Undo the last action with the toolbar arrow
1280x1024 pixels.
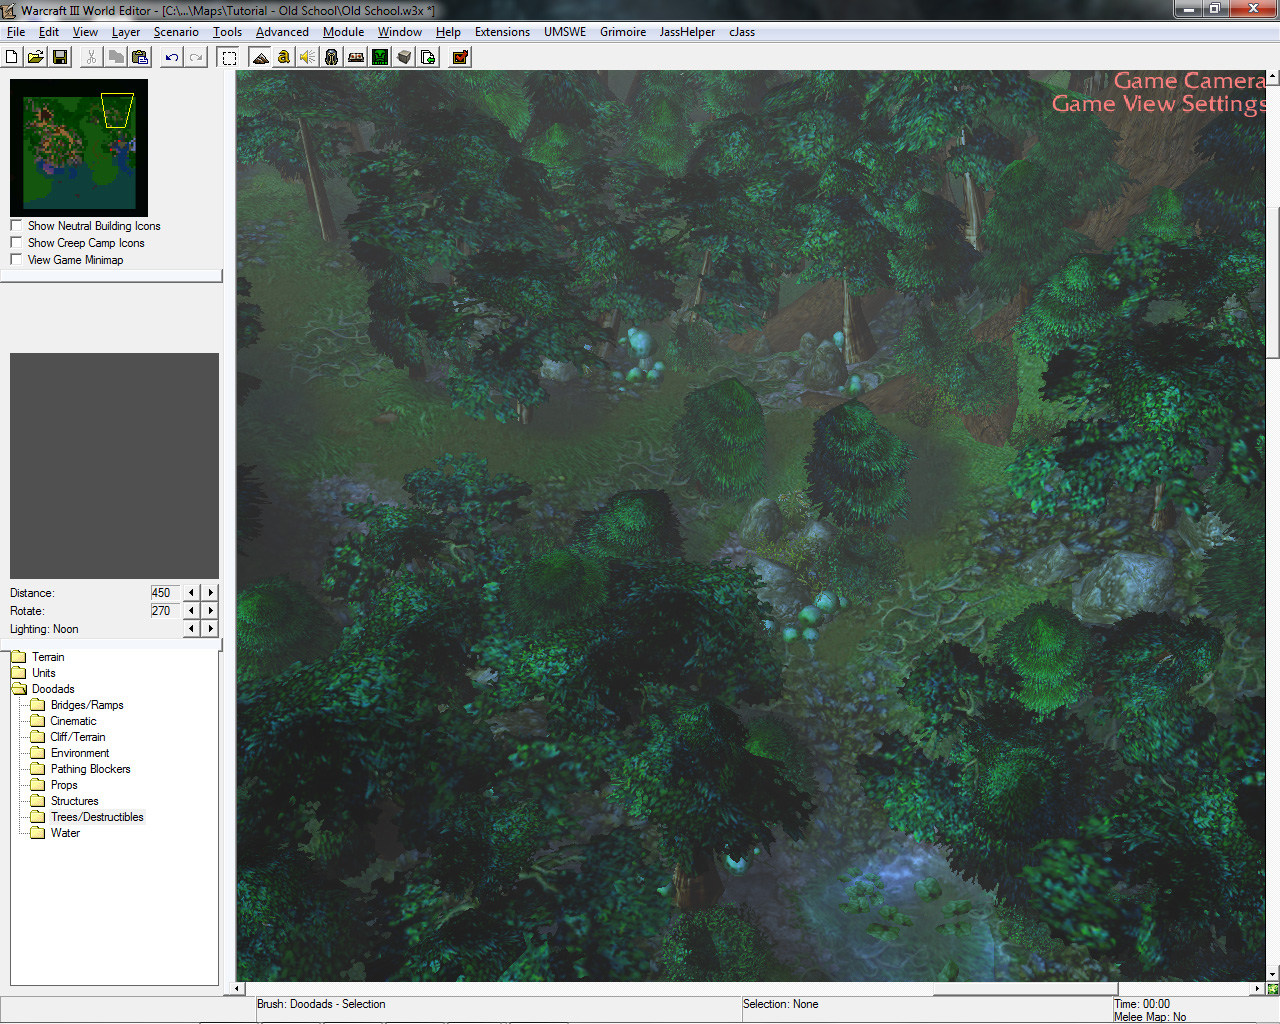[x=172, y=57]
